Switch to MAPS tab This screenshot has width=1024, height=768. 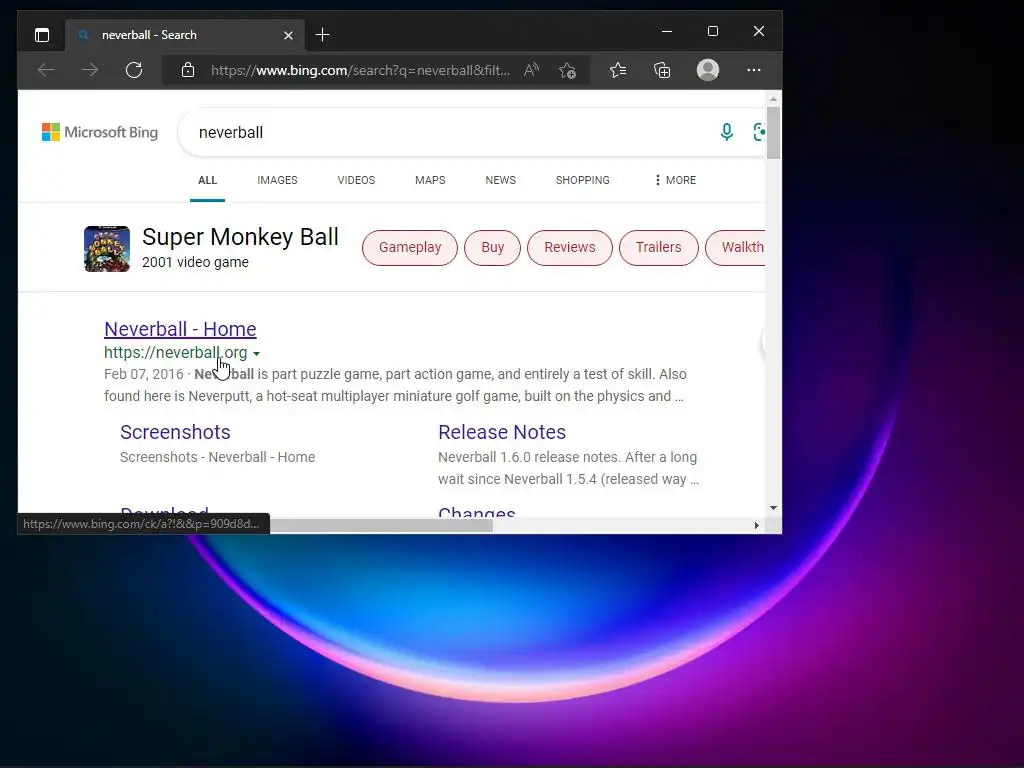(x=430, y=180)
